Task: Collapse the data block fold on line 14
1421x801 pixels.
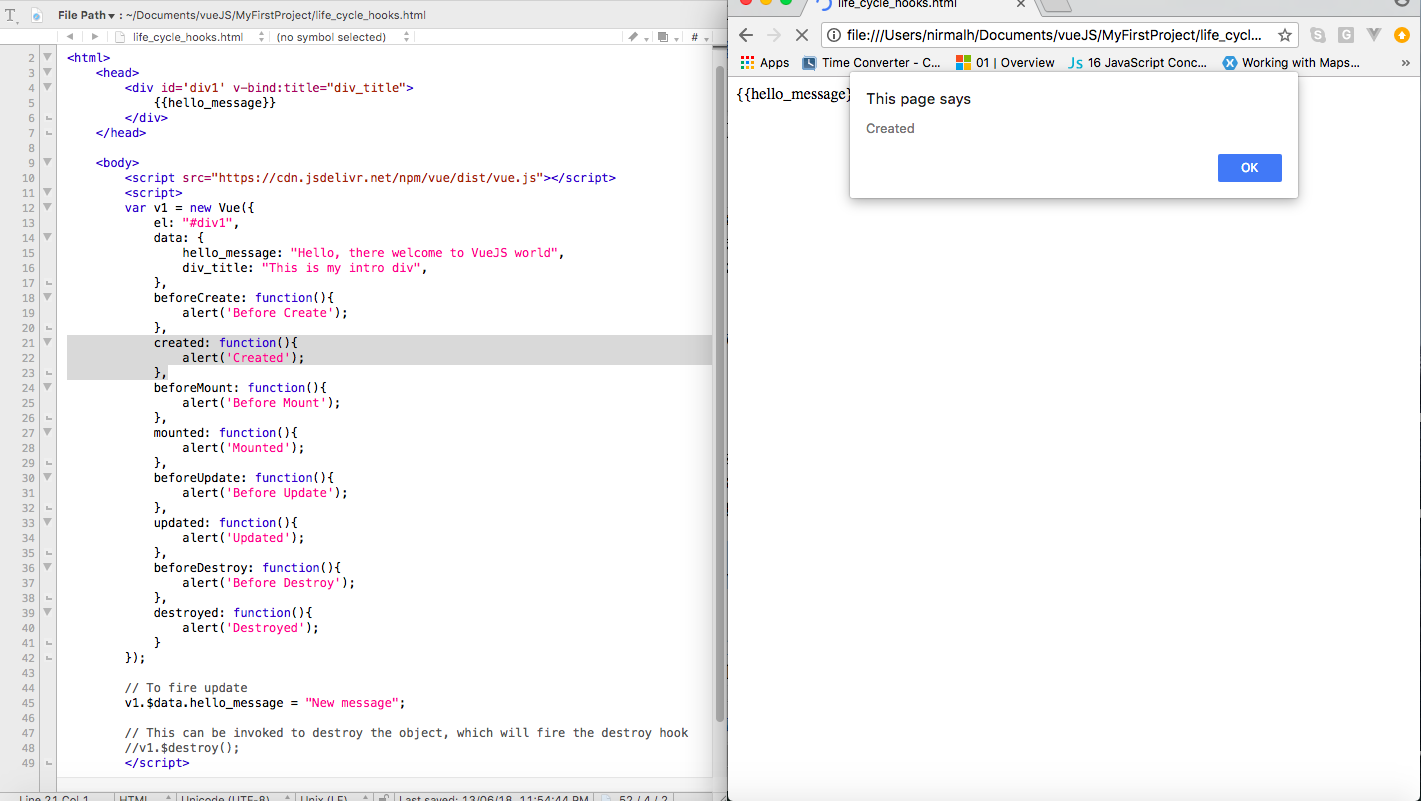Action: (47, 238)
